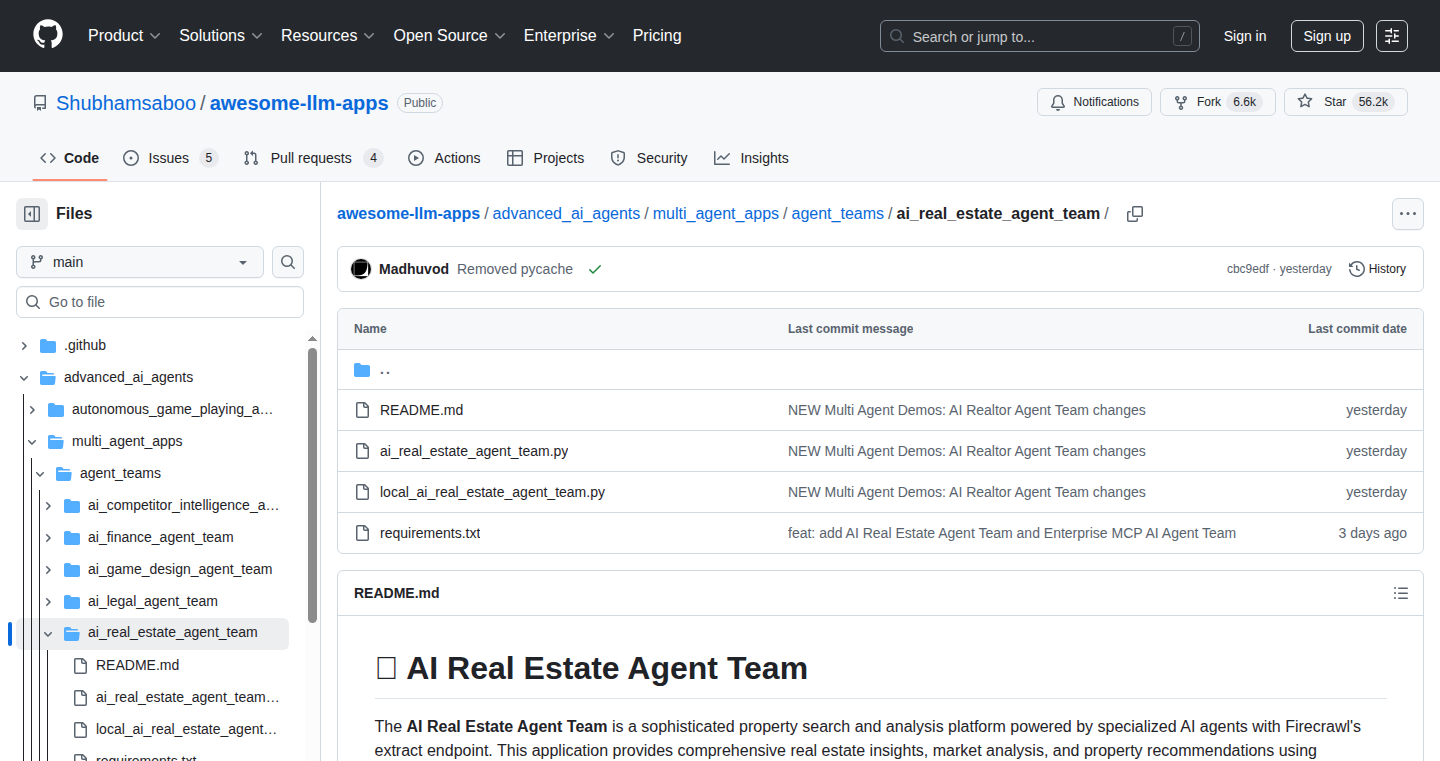Click the awesome-llm-apps repository name link
The width and height of the screenshot is (1440, 761).
click(x=299, y=103)
